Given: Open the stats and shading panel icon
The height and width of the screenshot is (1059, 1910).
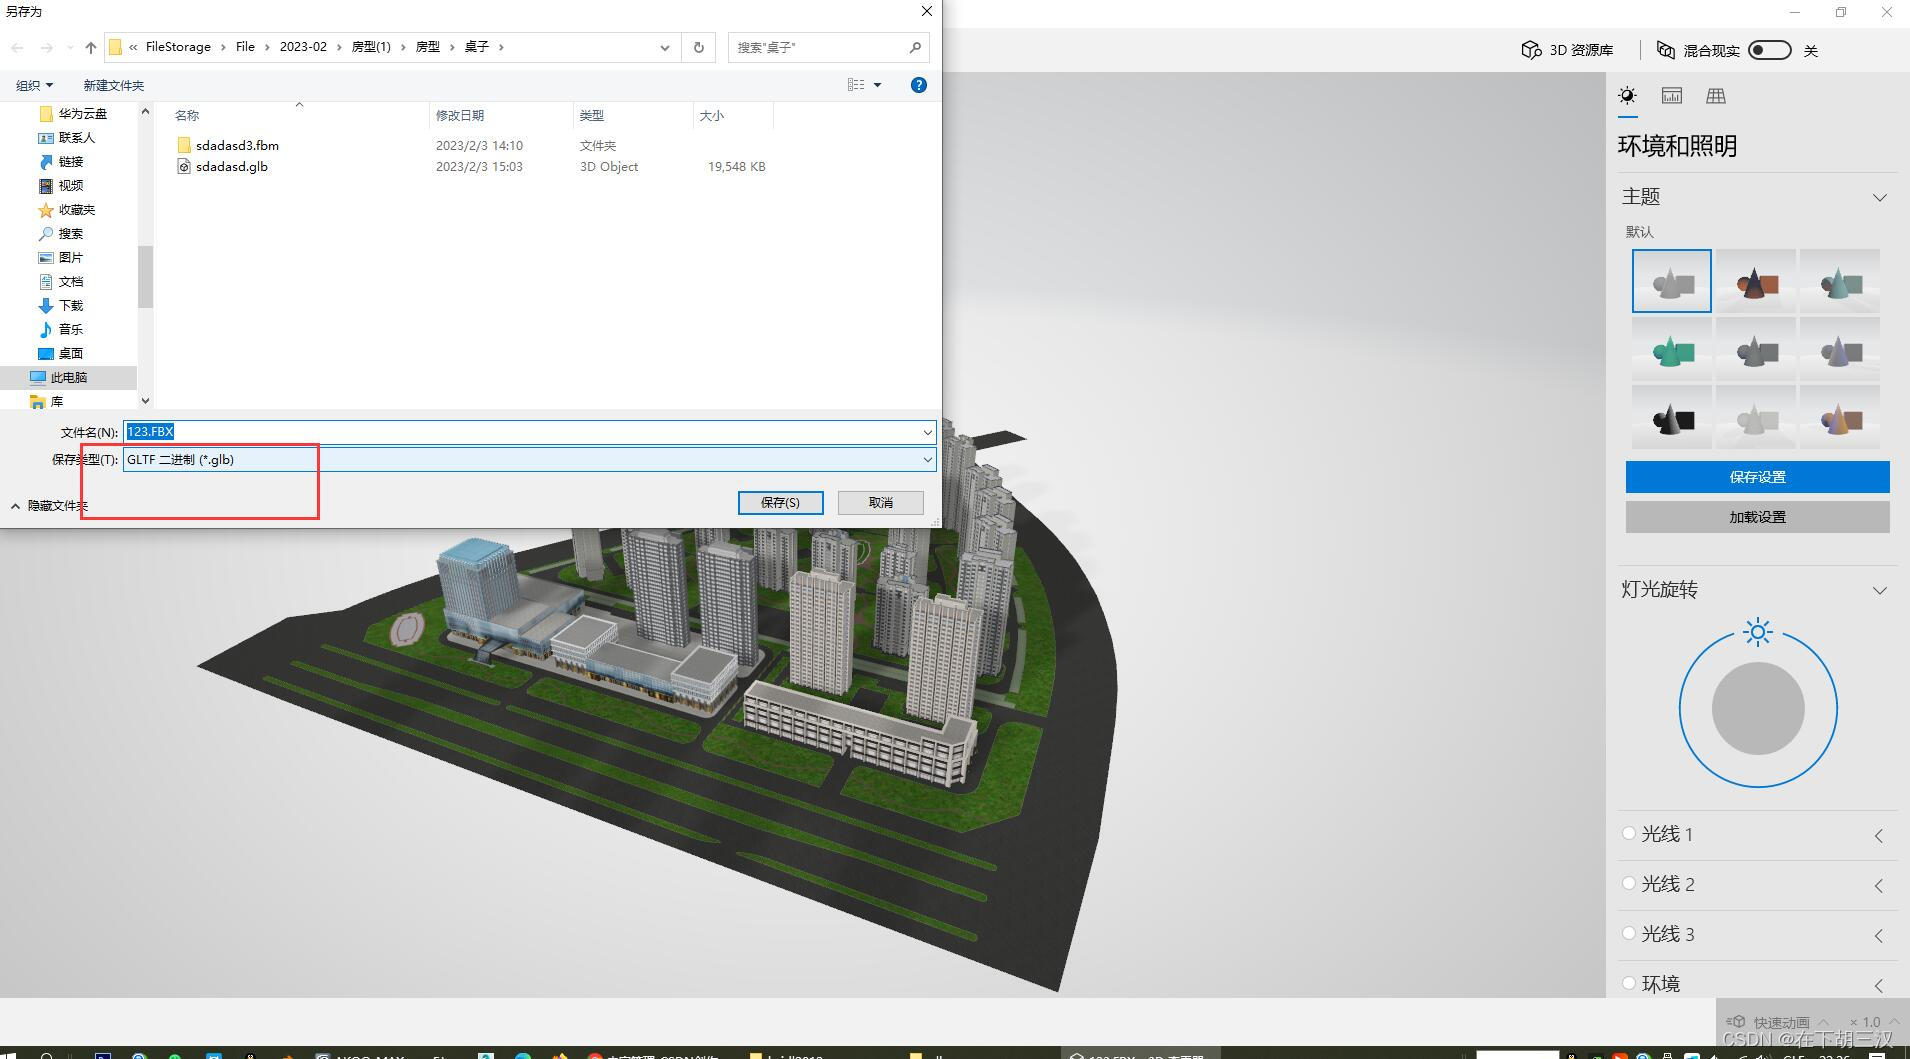Looking at the screenshot, I should [x=1672, y=96].
